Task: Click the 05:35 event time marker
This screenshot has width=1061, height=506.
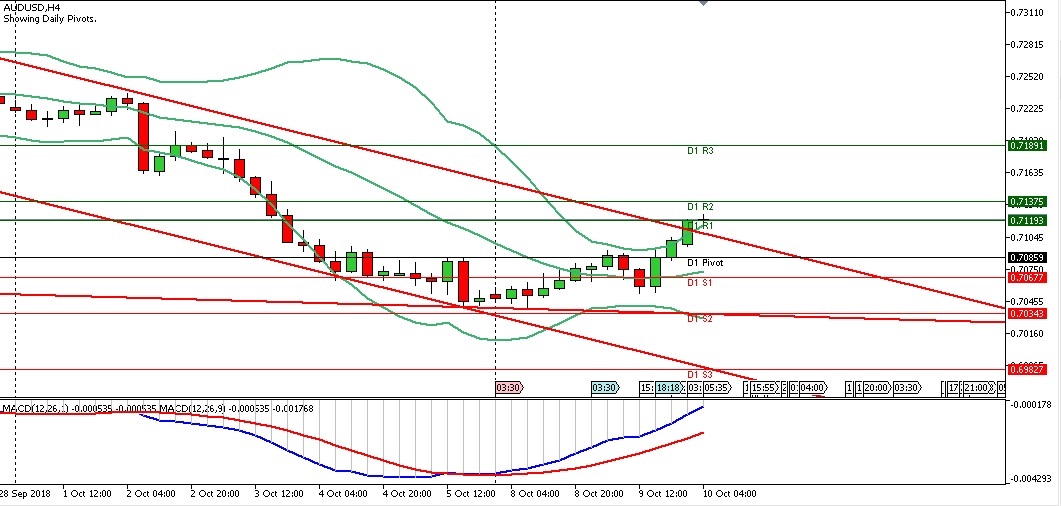Action: [713, 387]
